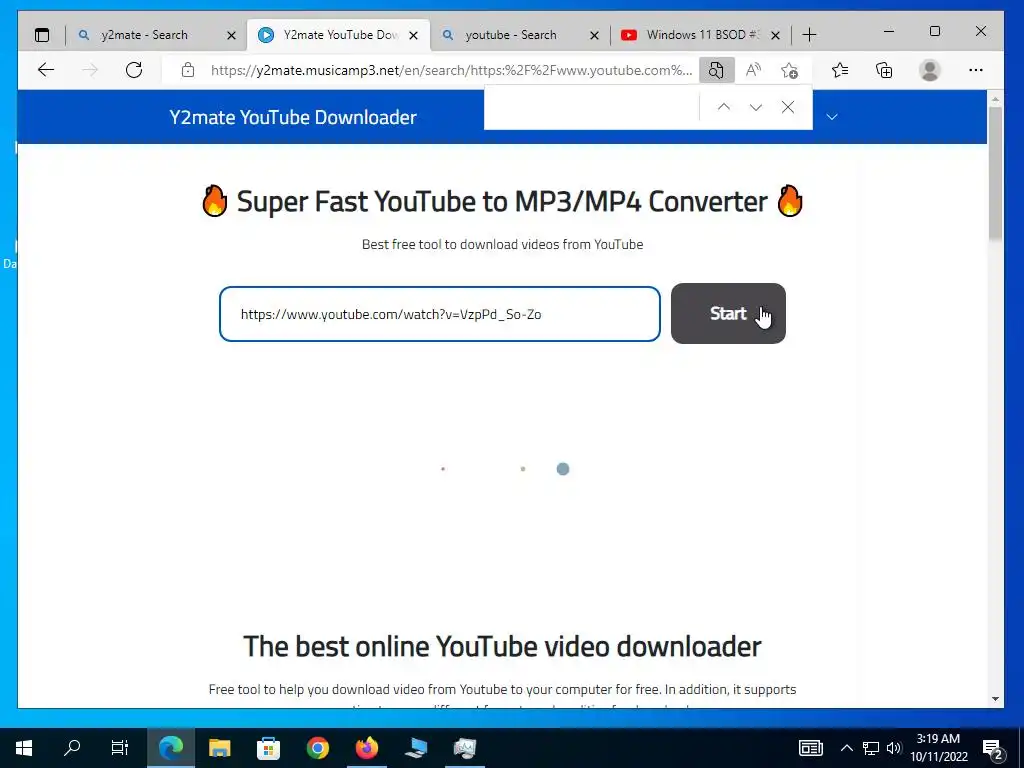Screen dimensions: 1024x768
Task: Click the Microsoft Edge taskbar icon
Action: pyautogui.click(x=171, y=748)
